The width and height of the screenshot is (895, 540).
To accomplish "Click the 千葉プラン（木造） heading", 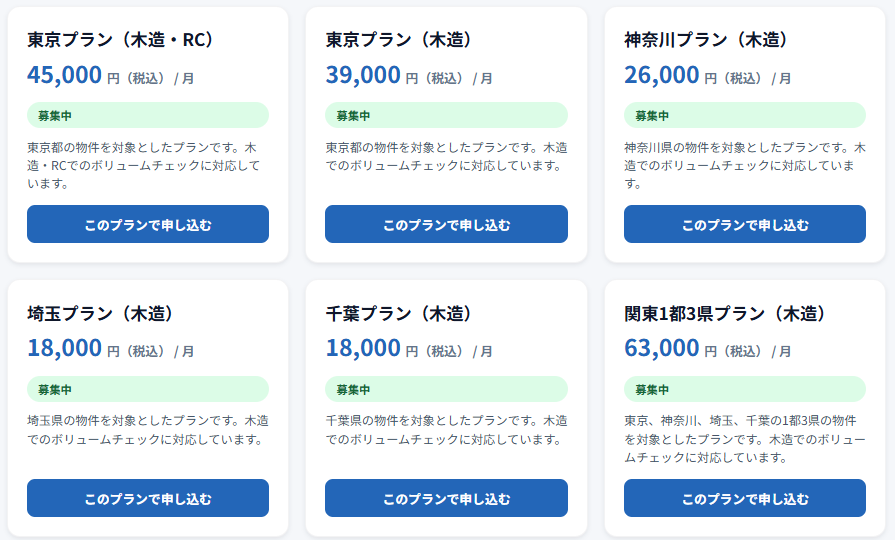I will (400, 313).
